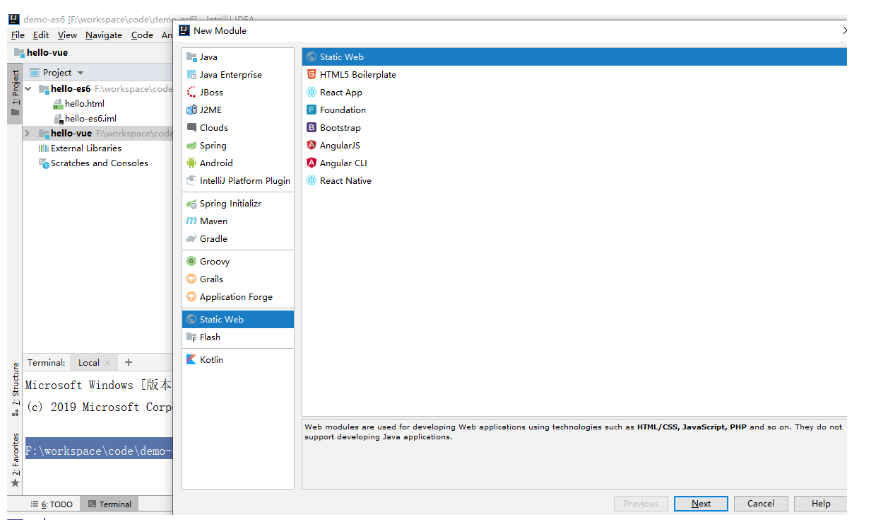
Task: Select Bootstrap text in template list
Action: 340,128
